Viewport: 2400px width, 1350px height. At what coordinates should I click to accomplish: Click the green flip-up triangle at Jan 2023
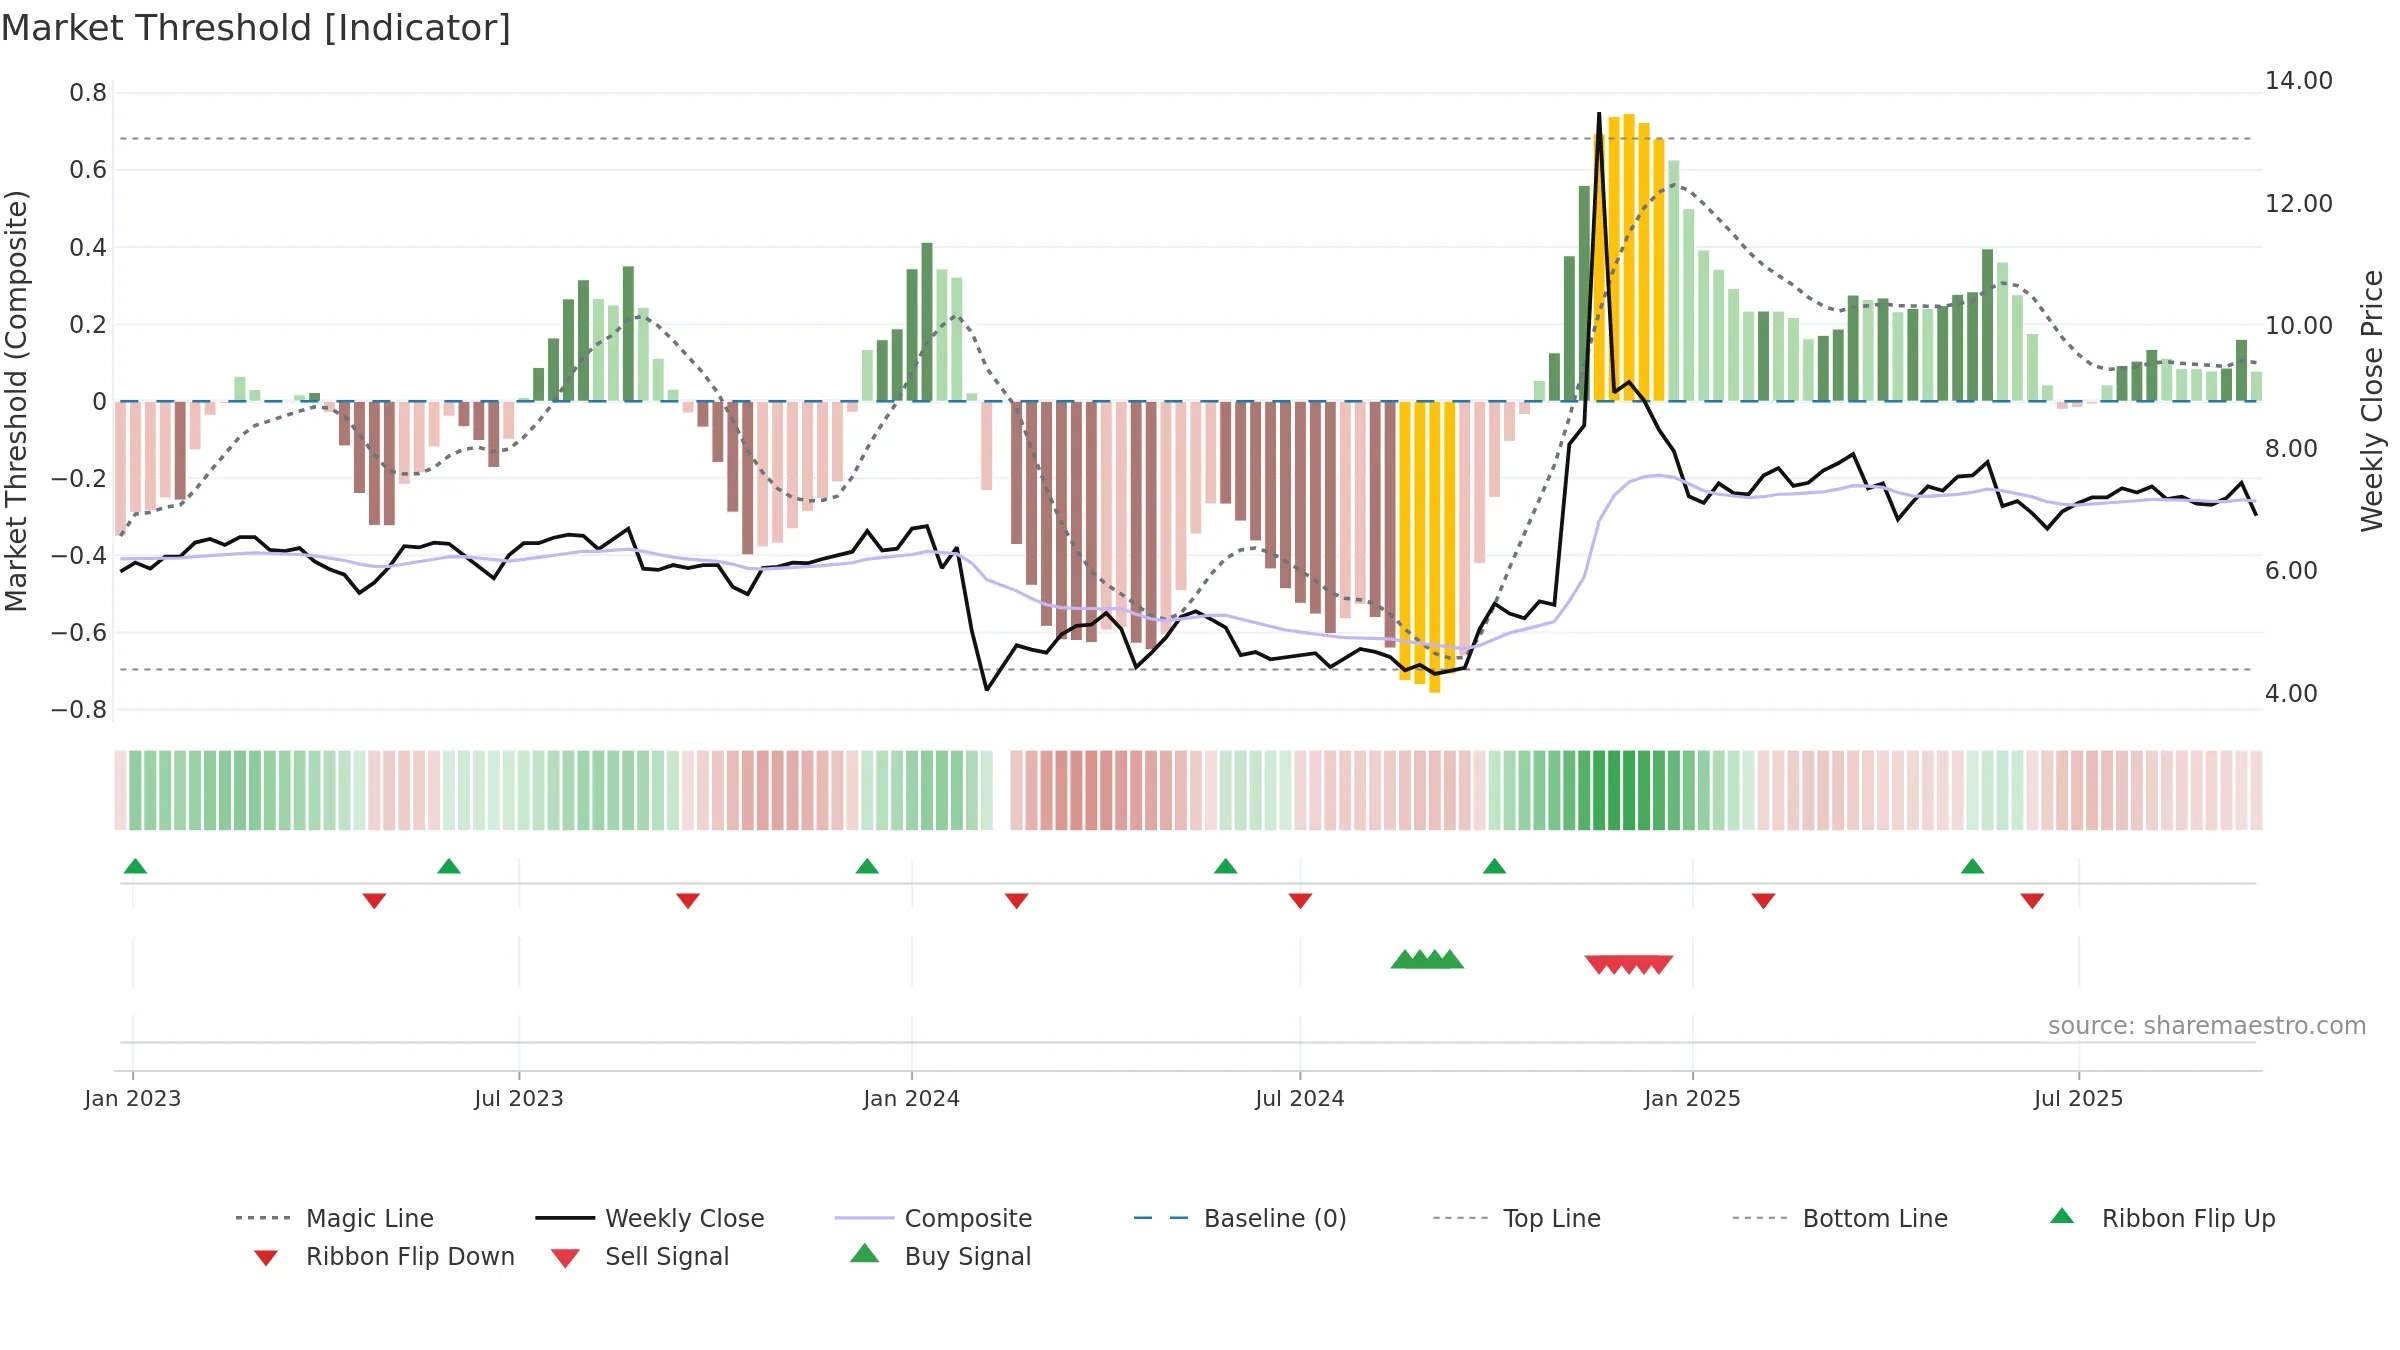tap(135, 866)
